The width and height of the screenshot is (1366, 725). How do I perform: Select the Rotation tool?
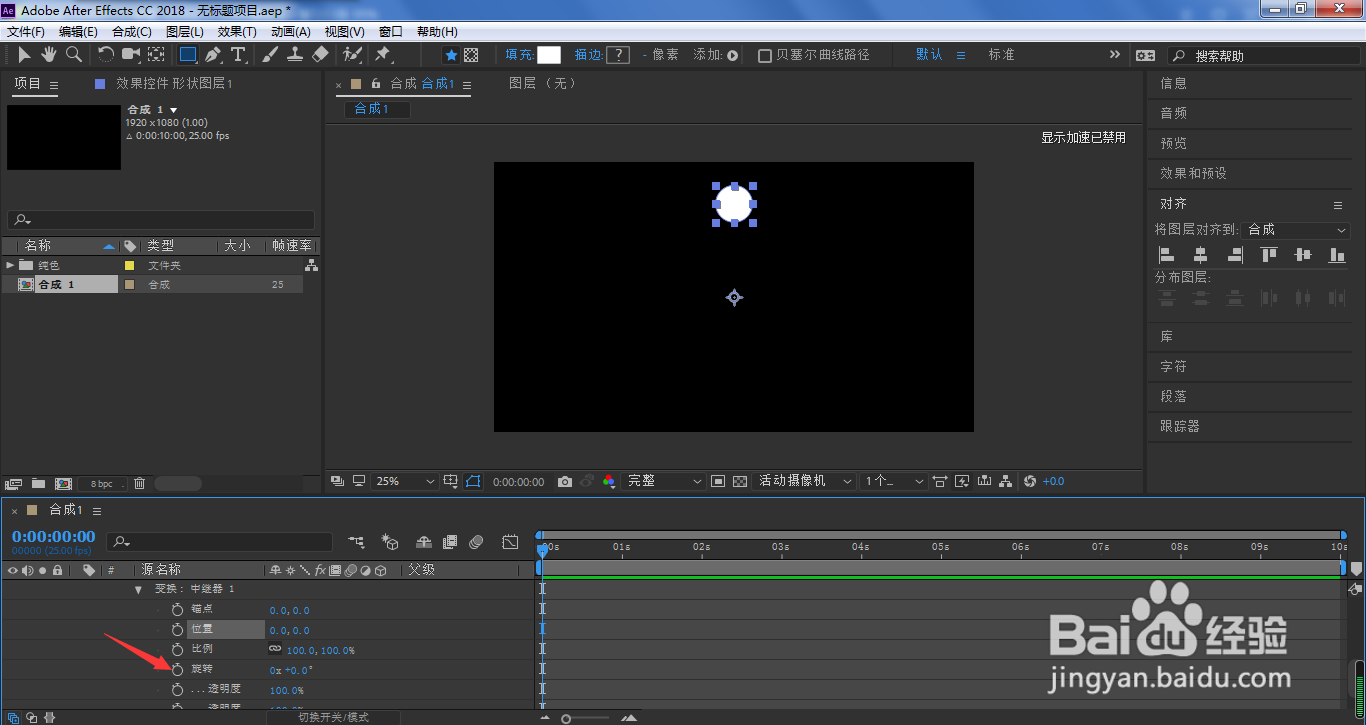point(105,54)
